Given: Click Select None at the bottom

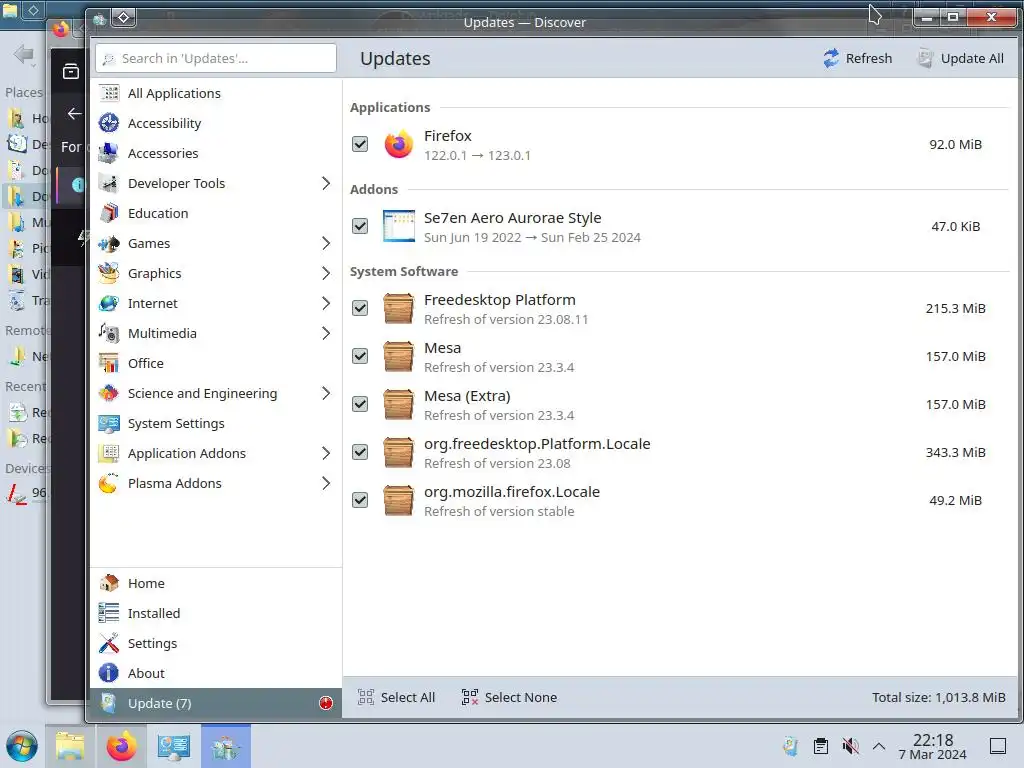Looking at the screenshot, I should point(509,697).
